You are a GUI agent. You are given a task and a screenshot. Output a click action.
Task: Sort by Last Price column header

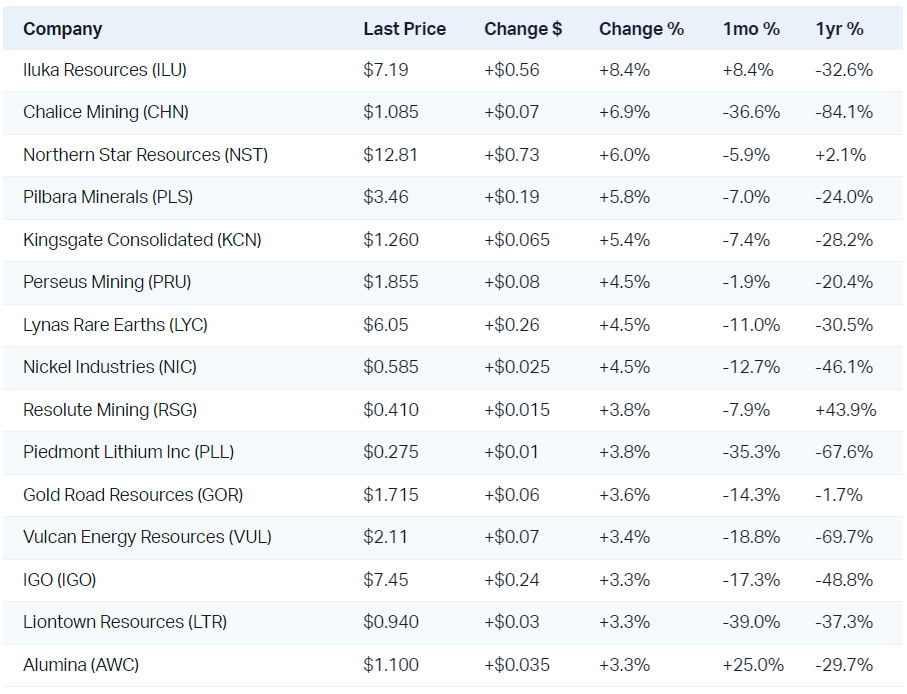(404, 29)
